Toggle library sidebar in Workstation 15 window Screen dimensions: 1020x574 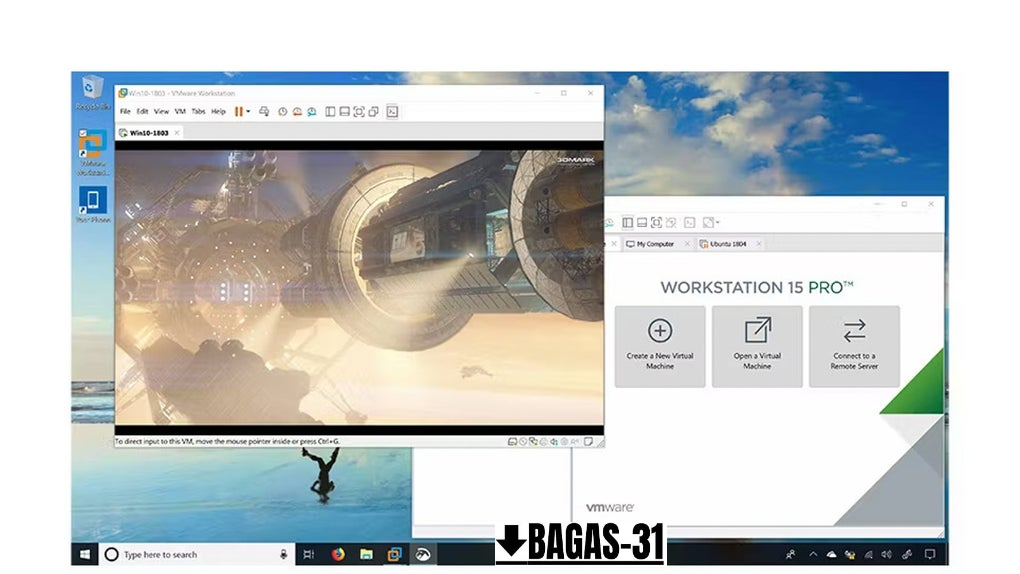click(x=628, y=223)
